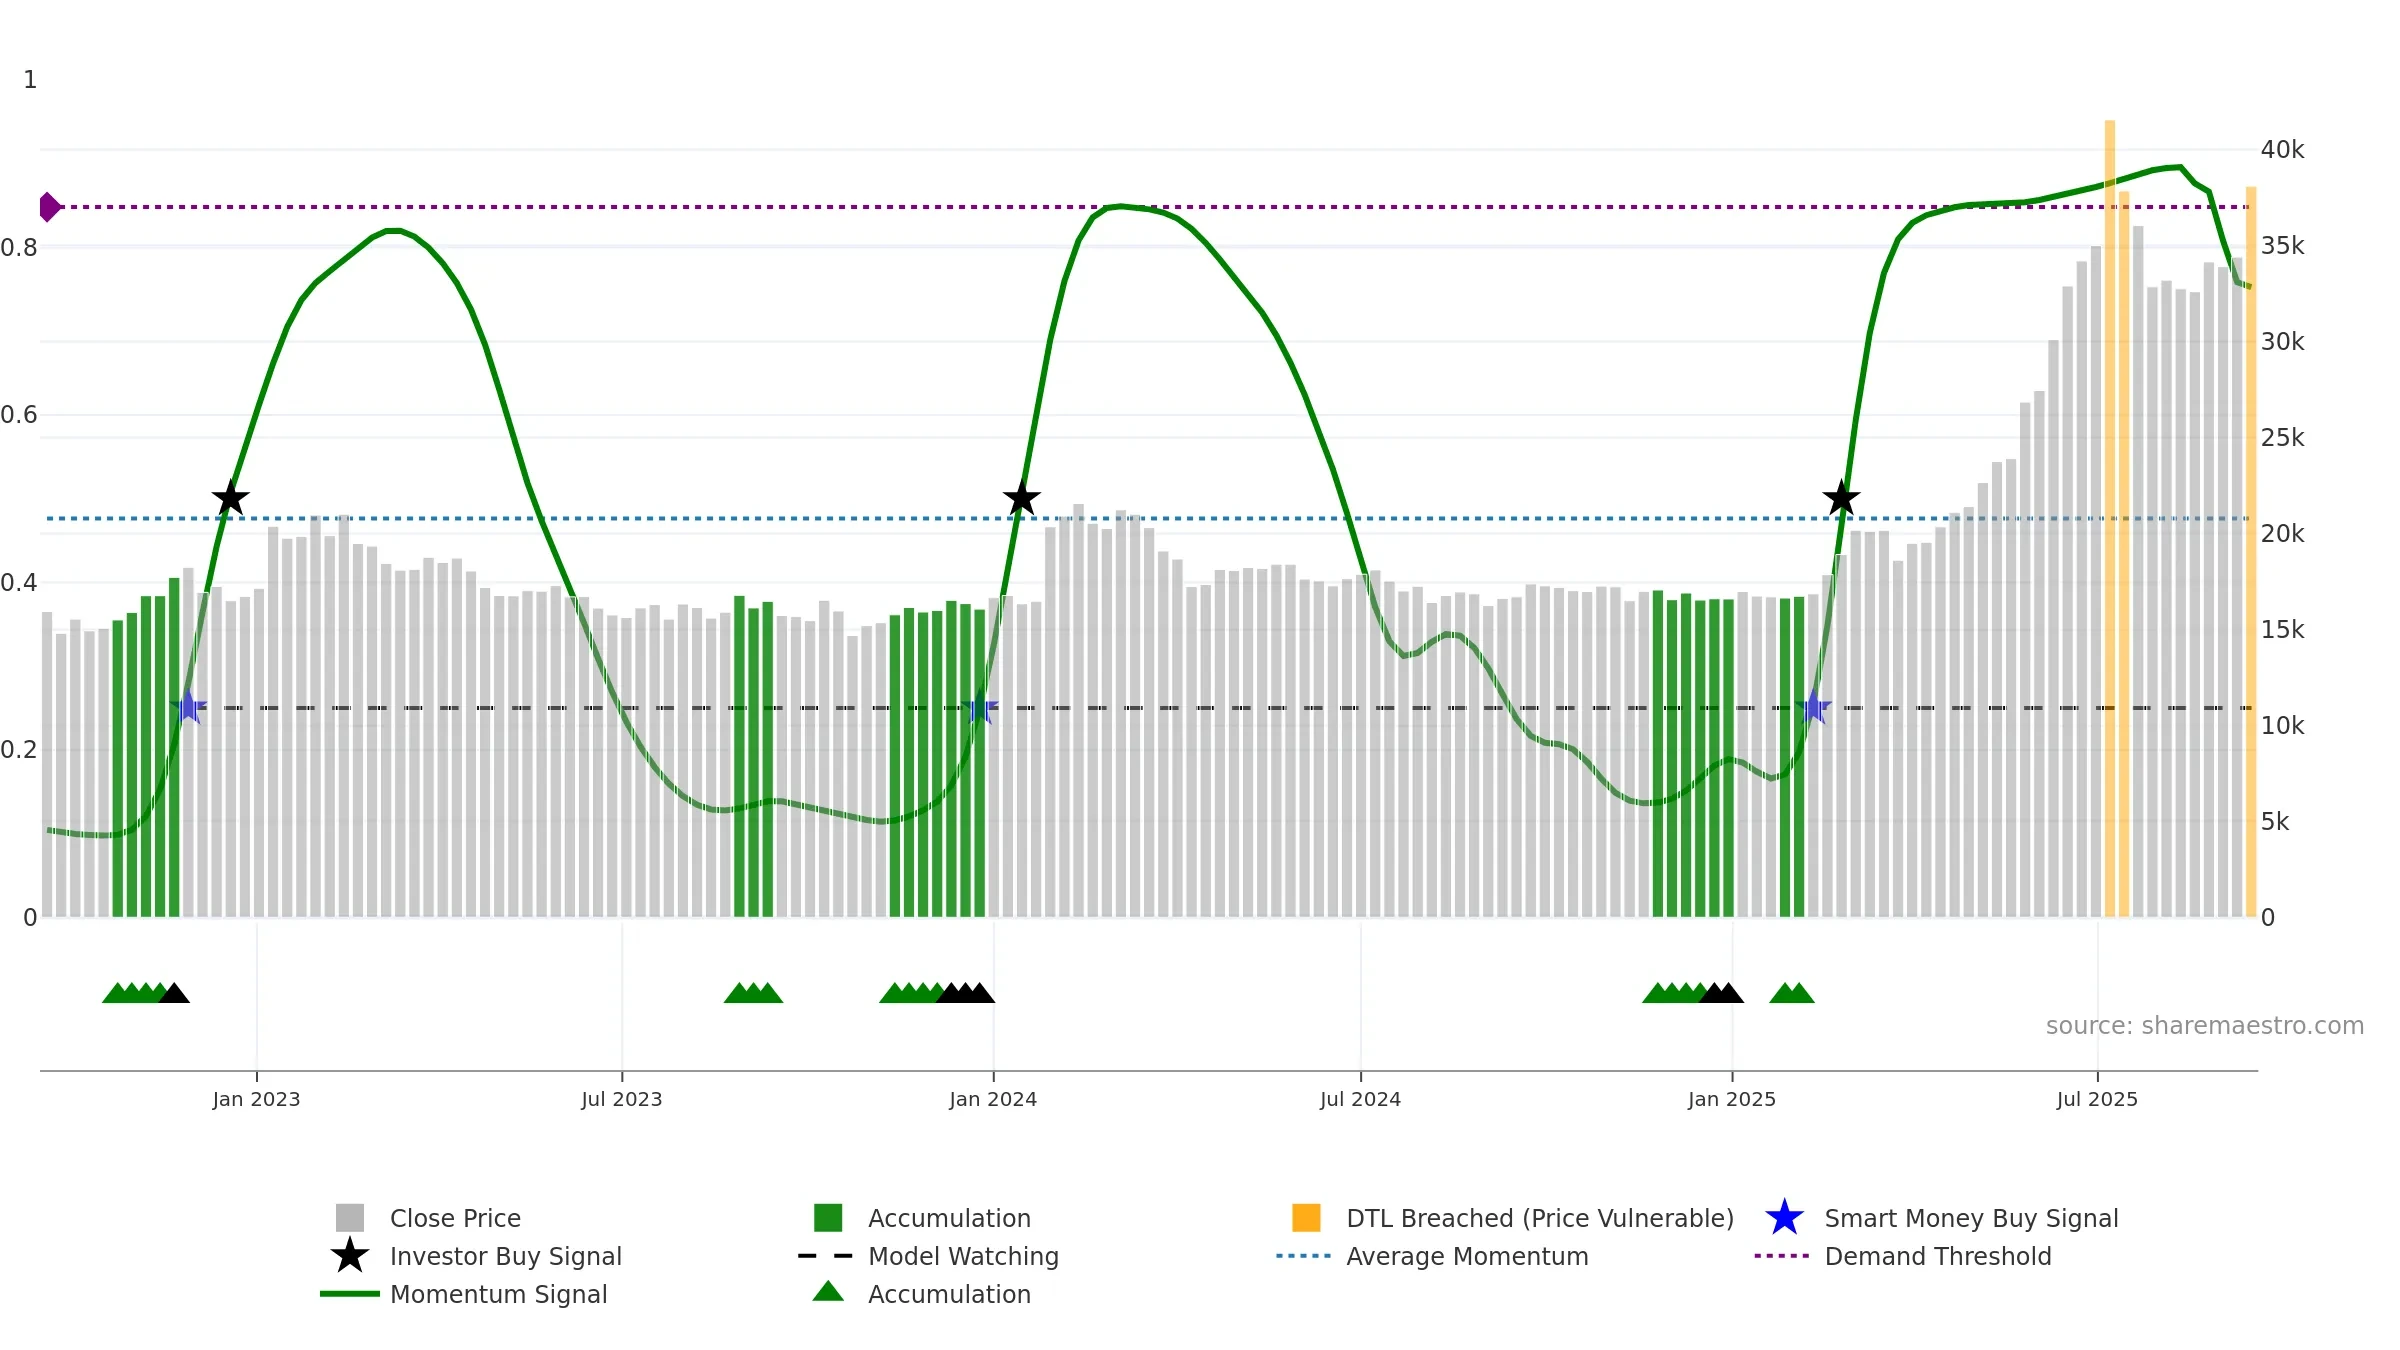This screenshot has height=1350, width=2400.
Task: Click the 35k right axis label
Action: pyautogui.click(x=2282, y=246)
